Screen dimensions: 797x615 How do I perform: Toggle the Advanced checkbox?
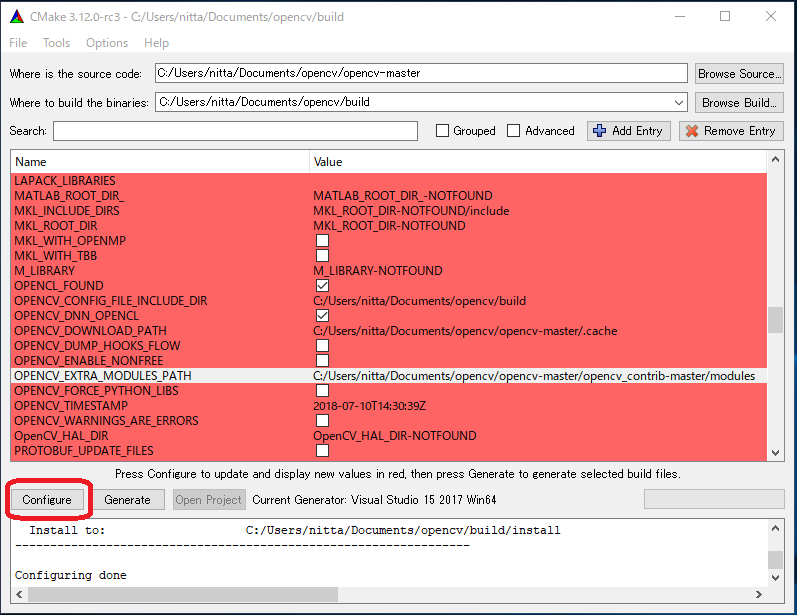pos(514,131)
